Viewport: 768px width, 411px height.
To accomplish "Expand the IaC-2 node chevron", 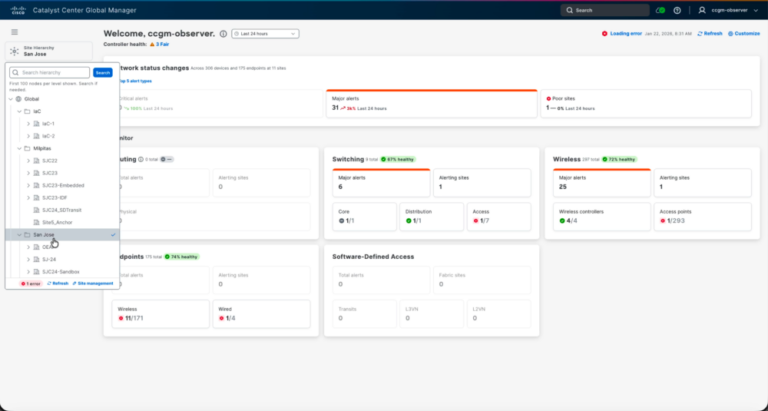I will pos(28,136).
